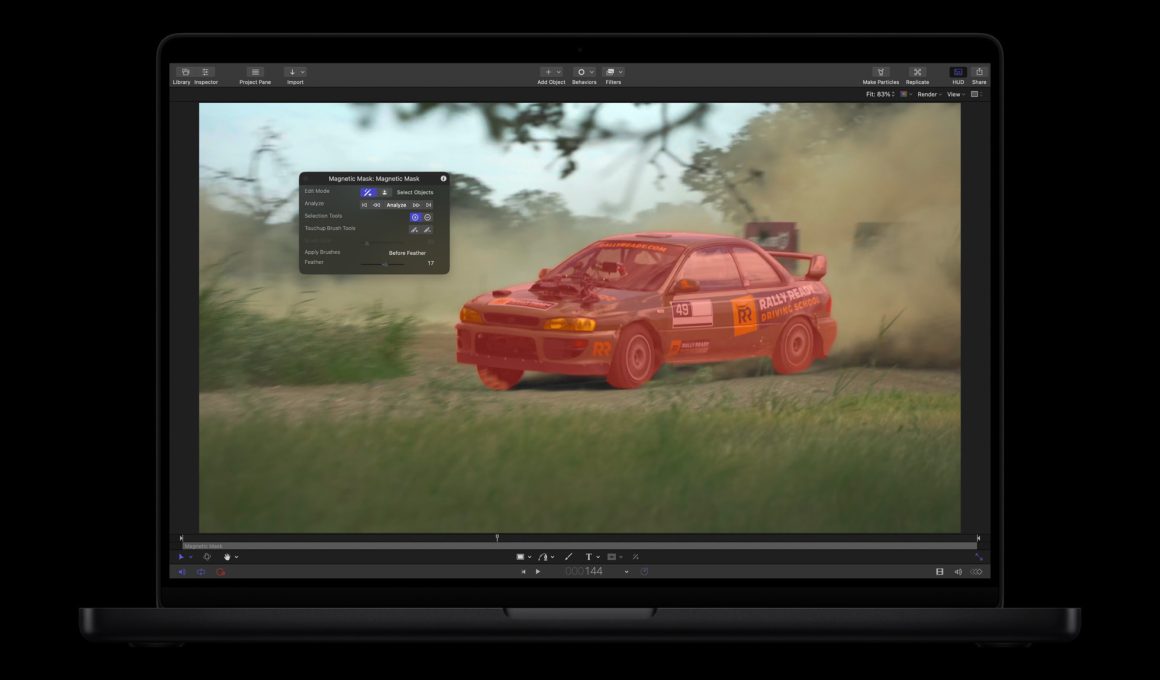Click the Make Particles icon

(880, 73)
